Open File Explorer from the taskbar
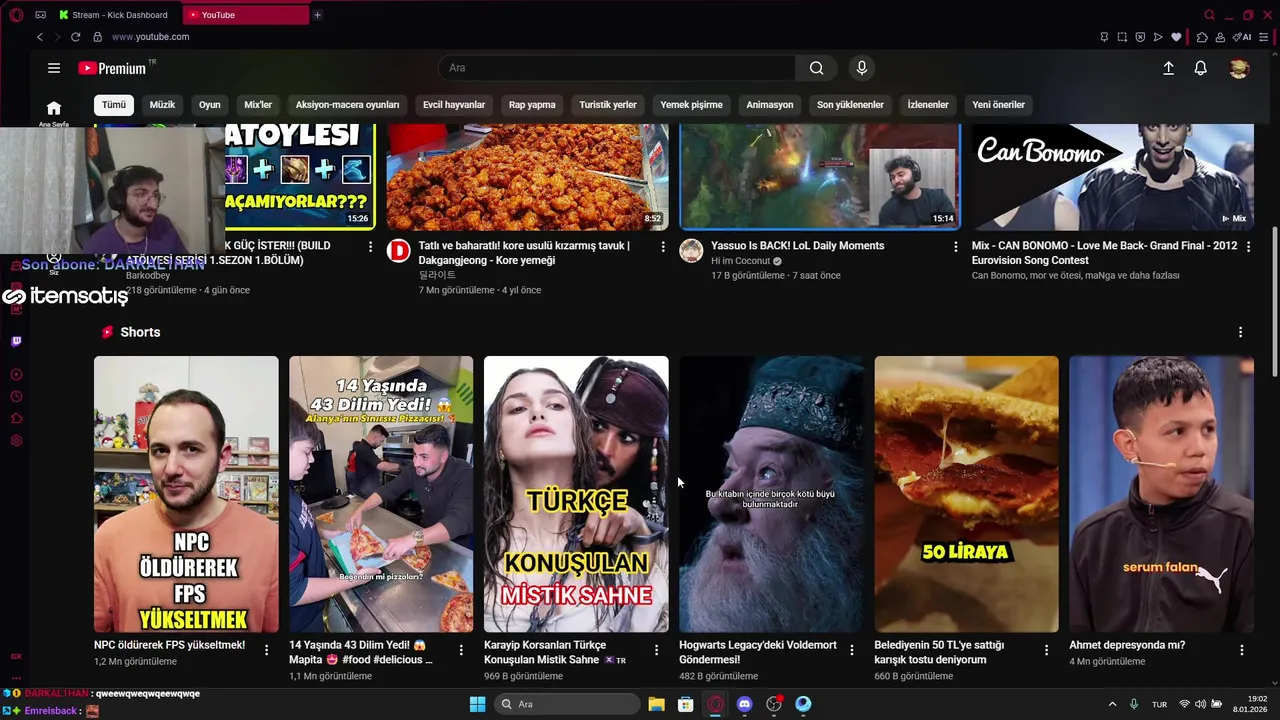Image resolution: width=1280 pixels, height=720 pixels. click(x=656, y=704)
